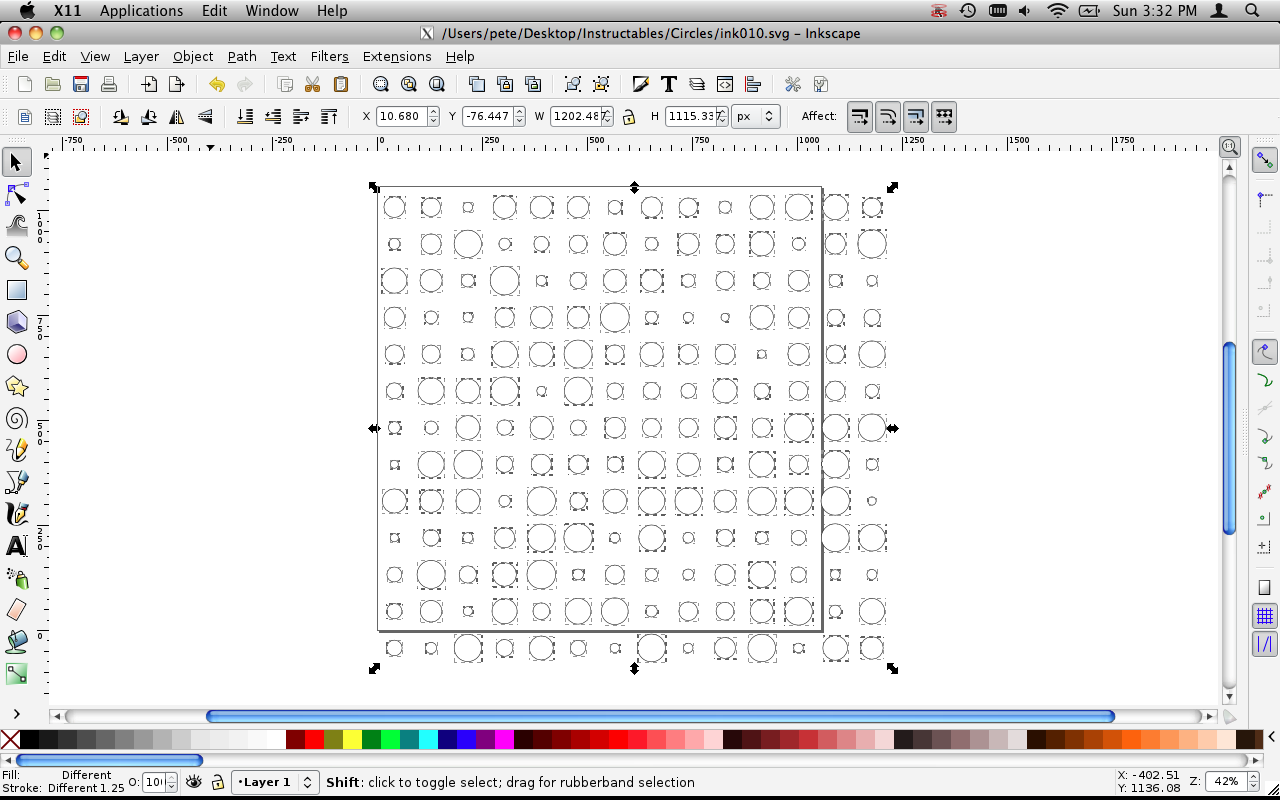Open the Layer 1 layer dropdown
This screenshot has width=1280, height=800.
(x=275, y=782)
